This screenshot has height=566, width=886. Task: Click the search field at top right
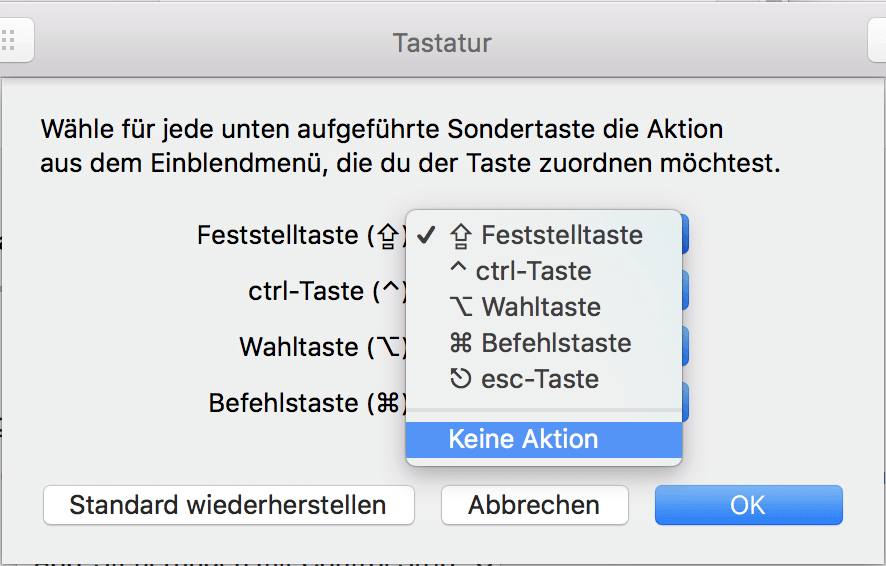pos(877,41)
